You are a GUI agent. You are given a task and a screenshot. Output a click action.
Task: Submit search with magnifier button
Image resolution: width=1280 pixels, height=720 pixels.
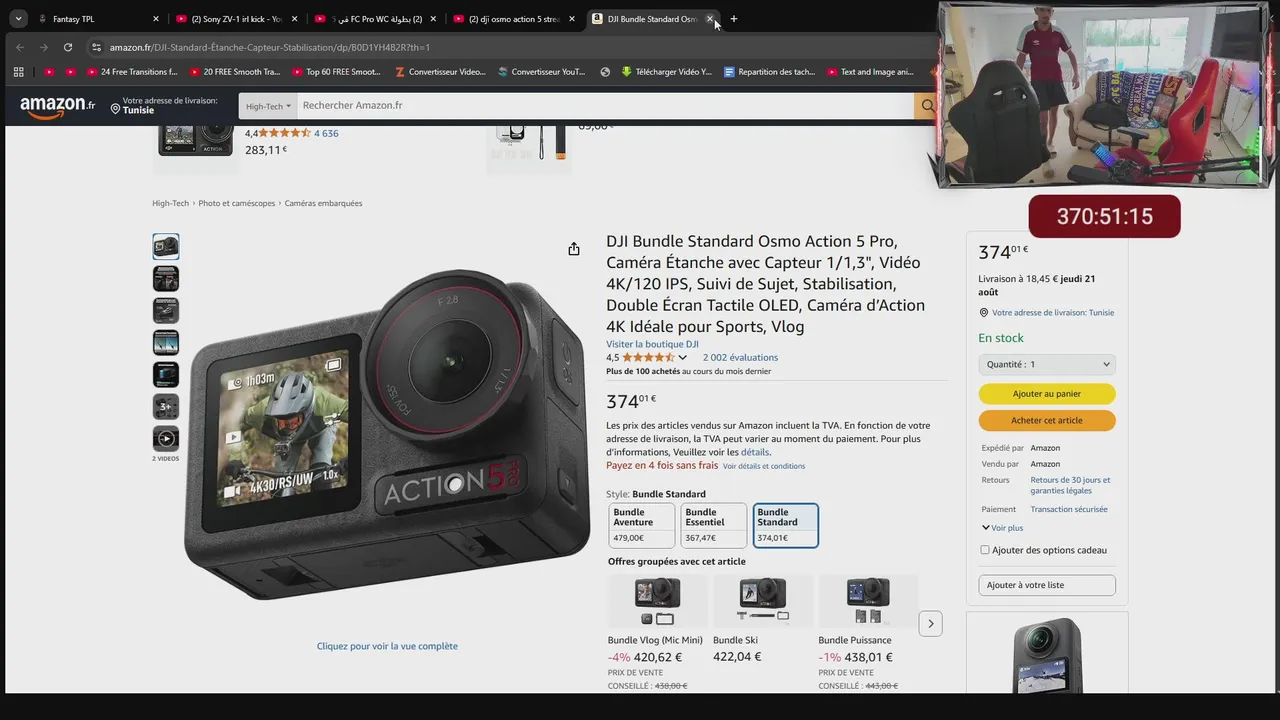click(x=927, y=106)
